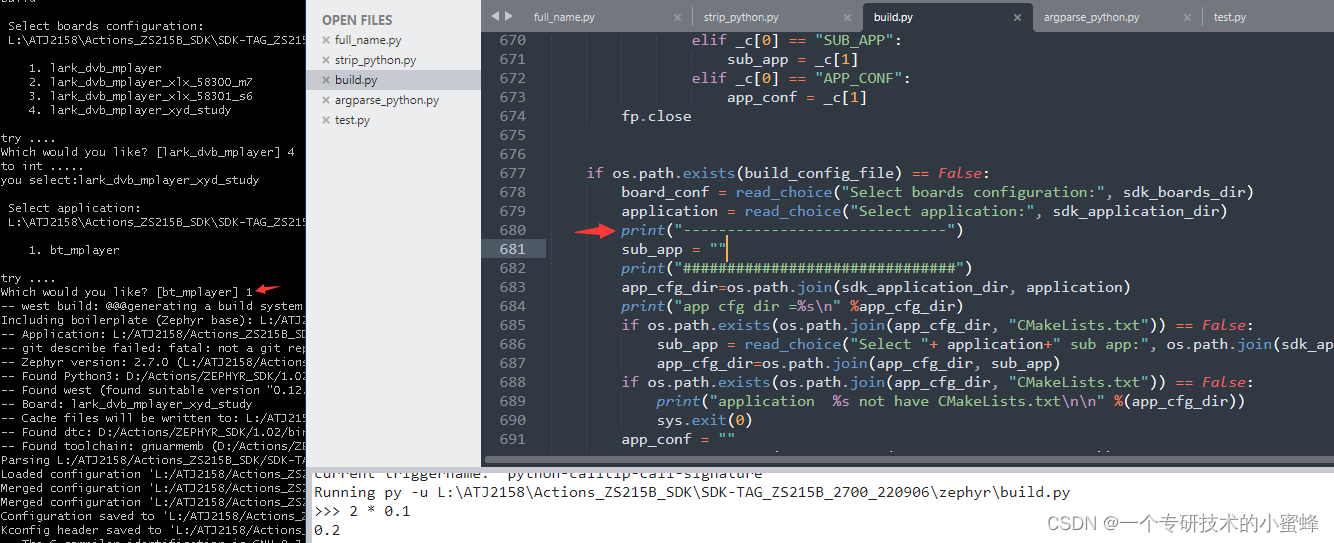1334x543 pixels.
Task: Open full_name.py from the Open Files list
Action: click(x=368, y=40)
